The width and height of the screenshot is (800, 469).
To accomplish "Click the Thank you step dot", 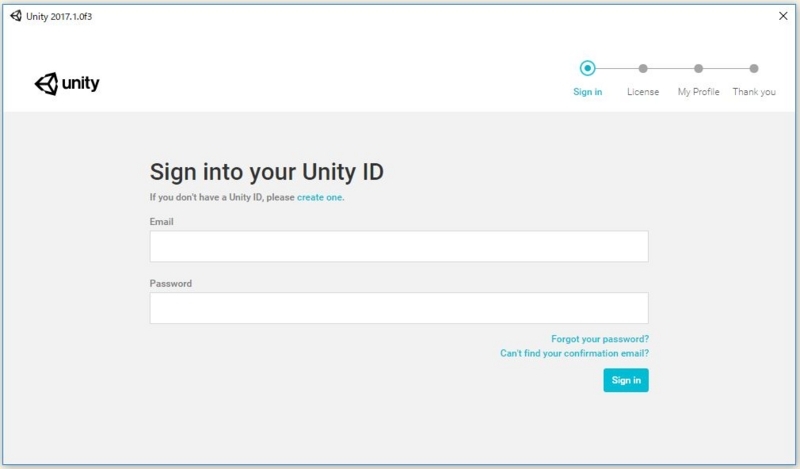I will click(x=754, y=68).
